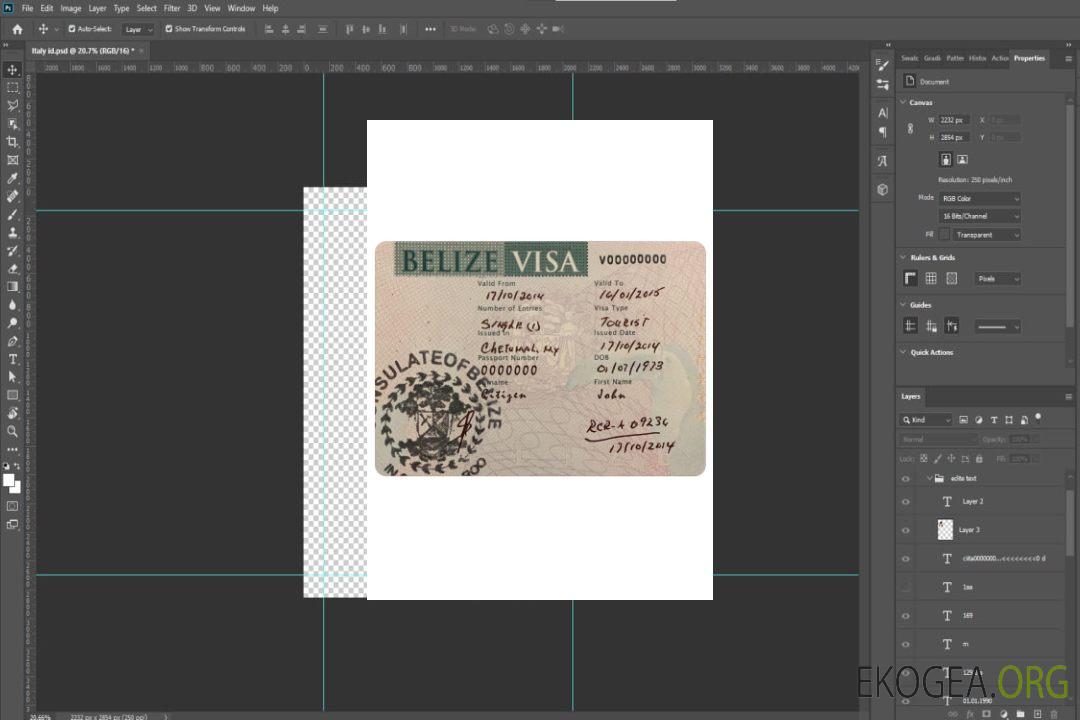1080x720 pixels.
Task: Open the Window menu
Action: click(x=241, y=8)
